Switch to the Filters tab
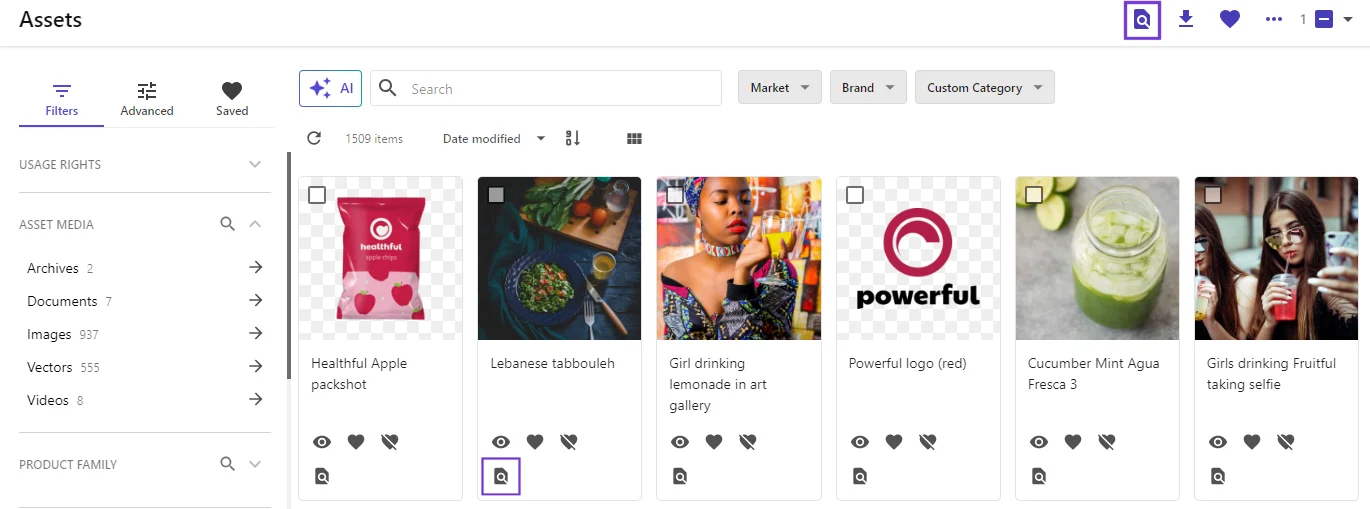The image size is (1370, 509). click(61, 99)
